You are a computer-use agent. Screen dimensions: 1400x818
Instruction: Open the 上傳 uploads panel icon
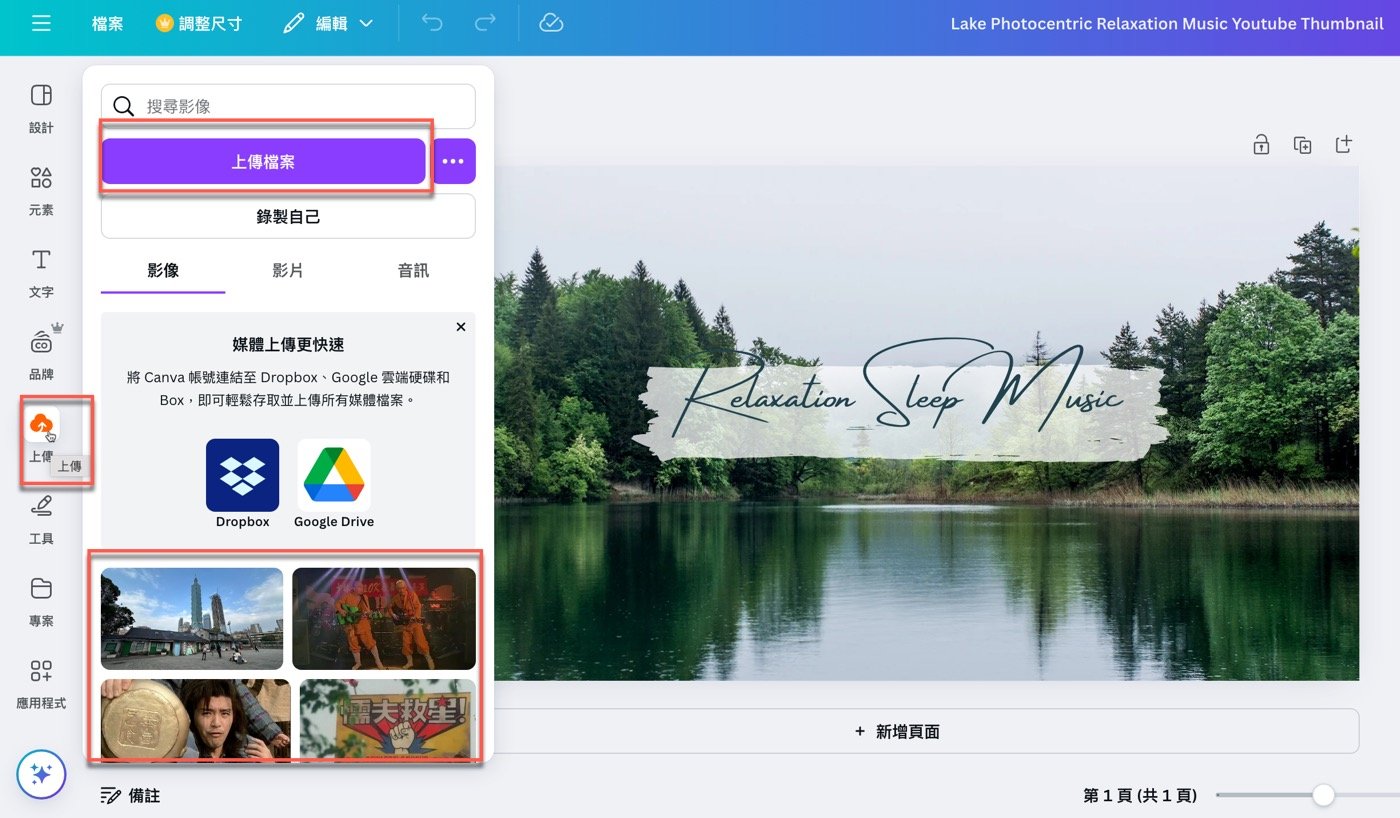[42, 425]
